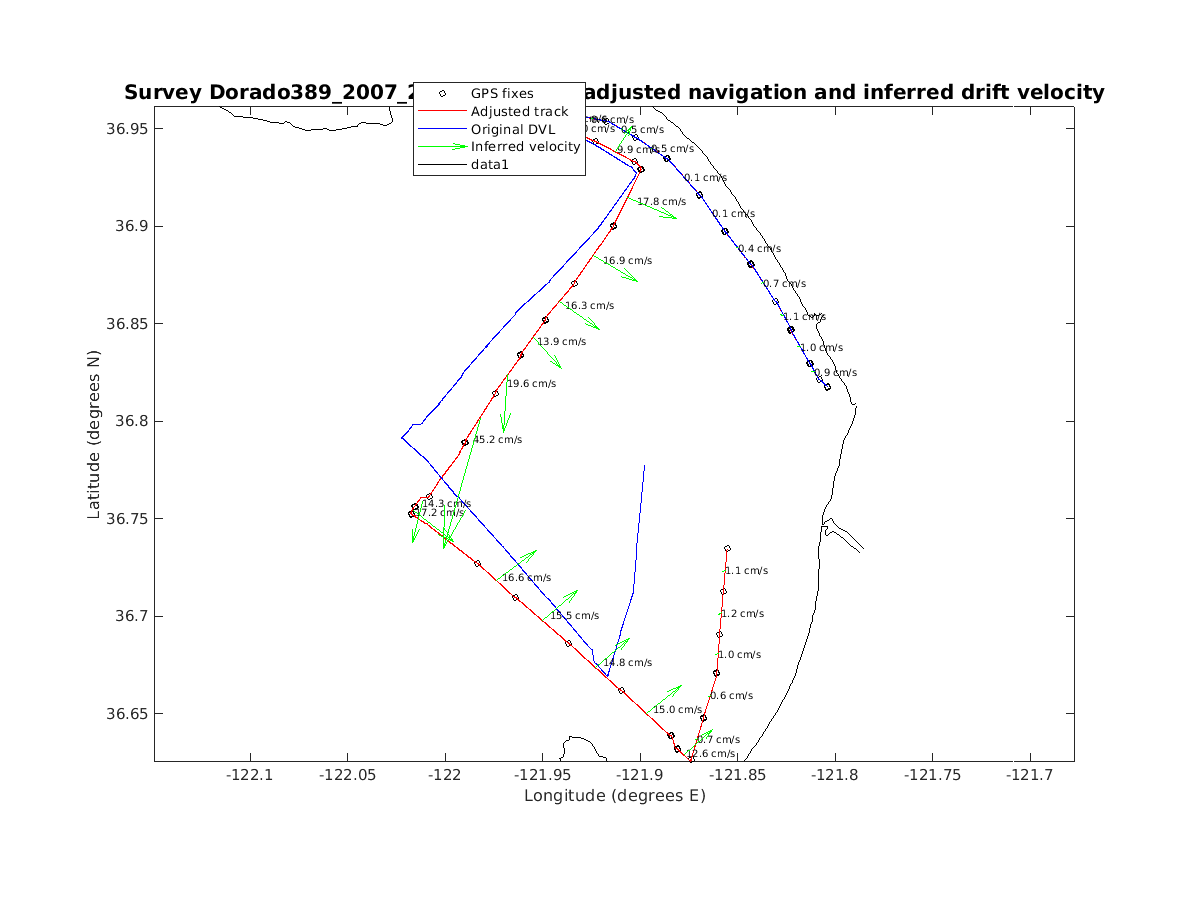Click the 14.8 cm/s annotation

627,663
